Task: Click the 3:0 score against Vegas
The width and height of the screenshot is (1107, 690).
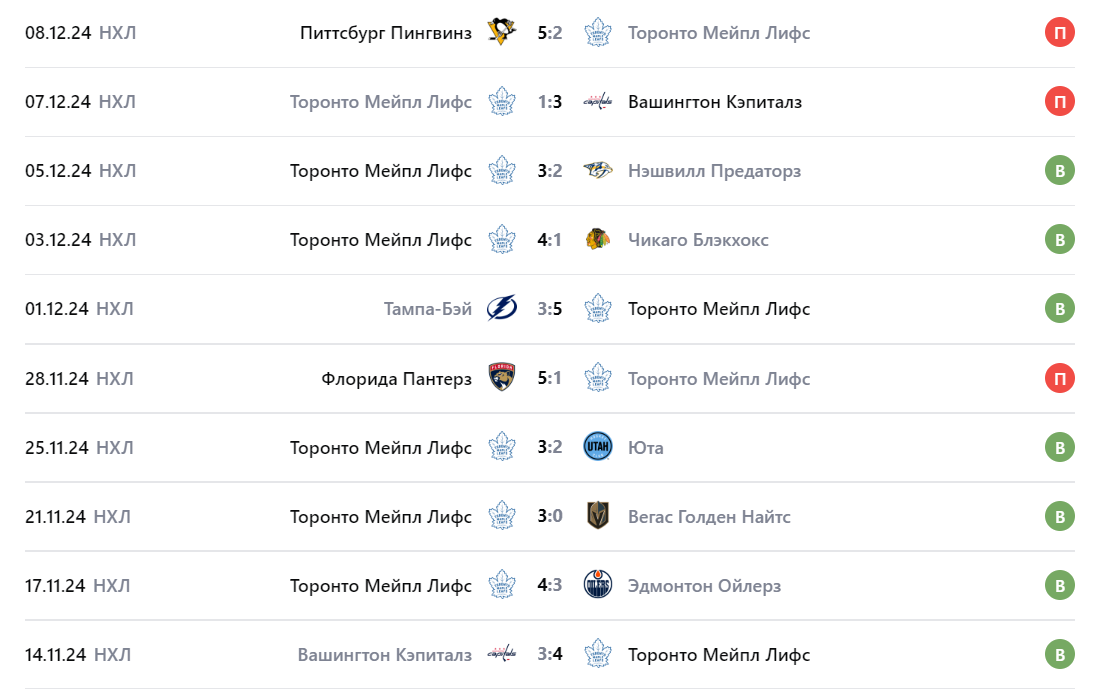Action: (549, 517)
